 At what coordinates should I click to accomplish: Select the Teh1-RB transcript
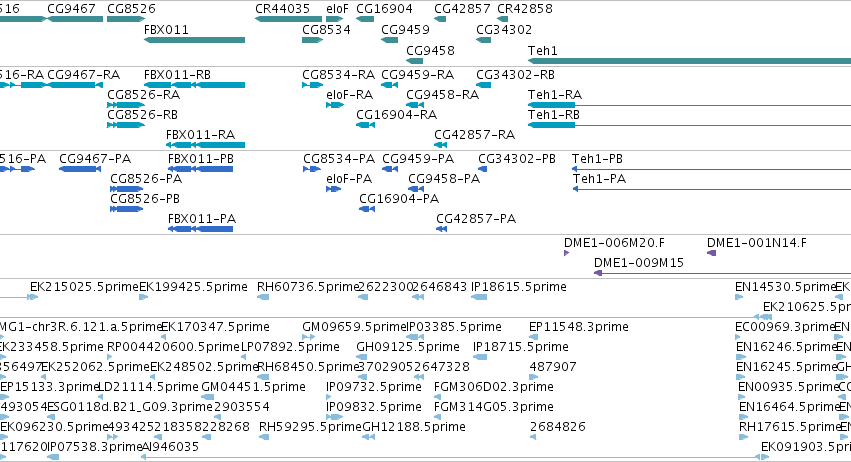click(689, 125)
